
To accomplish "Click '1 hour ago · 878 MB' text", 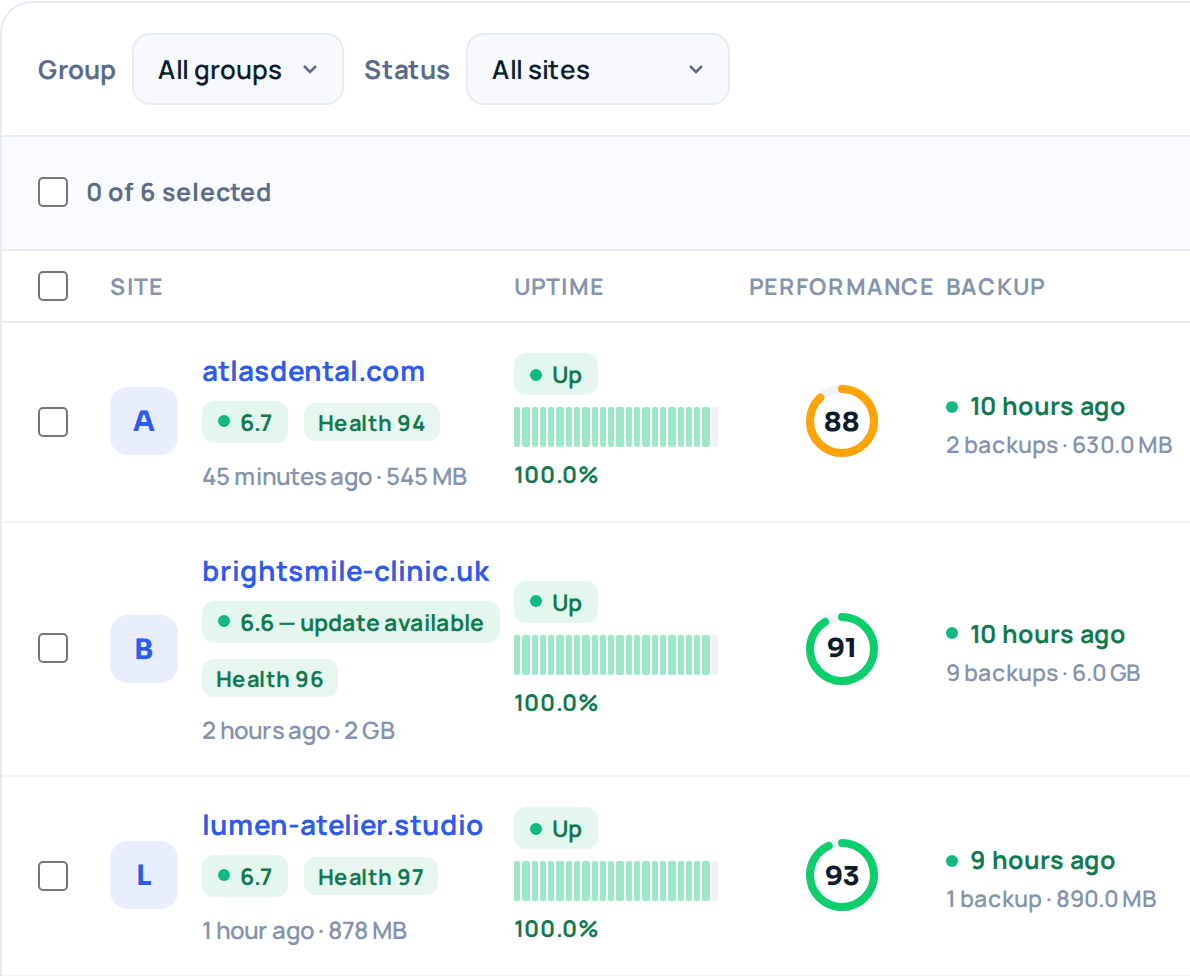I will 304,930.
